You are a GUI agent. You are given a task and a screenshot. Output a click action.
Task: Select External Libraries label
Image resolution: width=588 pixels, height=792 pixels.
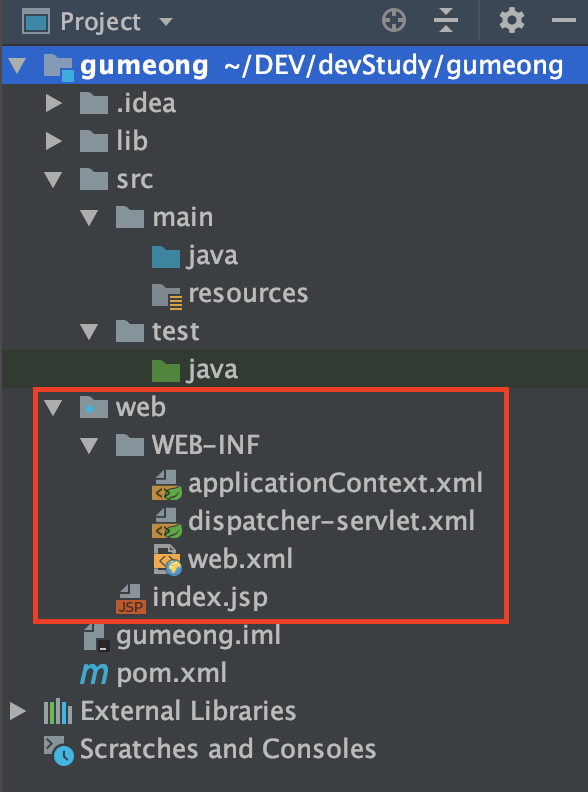[188, 711]
